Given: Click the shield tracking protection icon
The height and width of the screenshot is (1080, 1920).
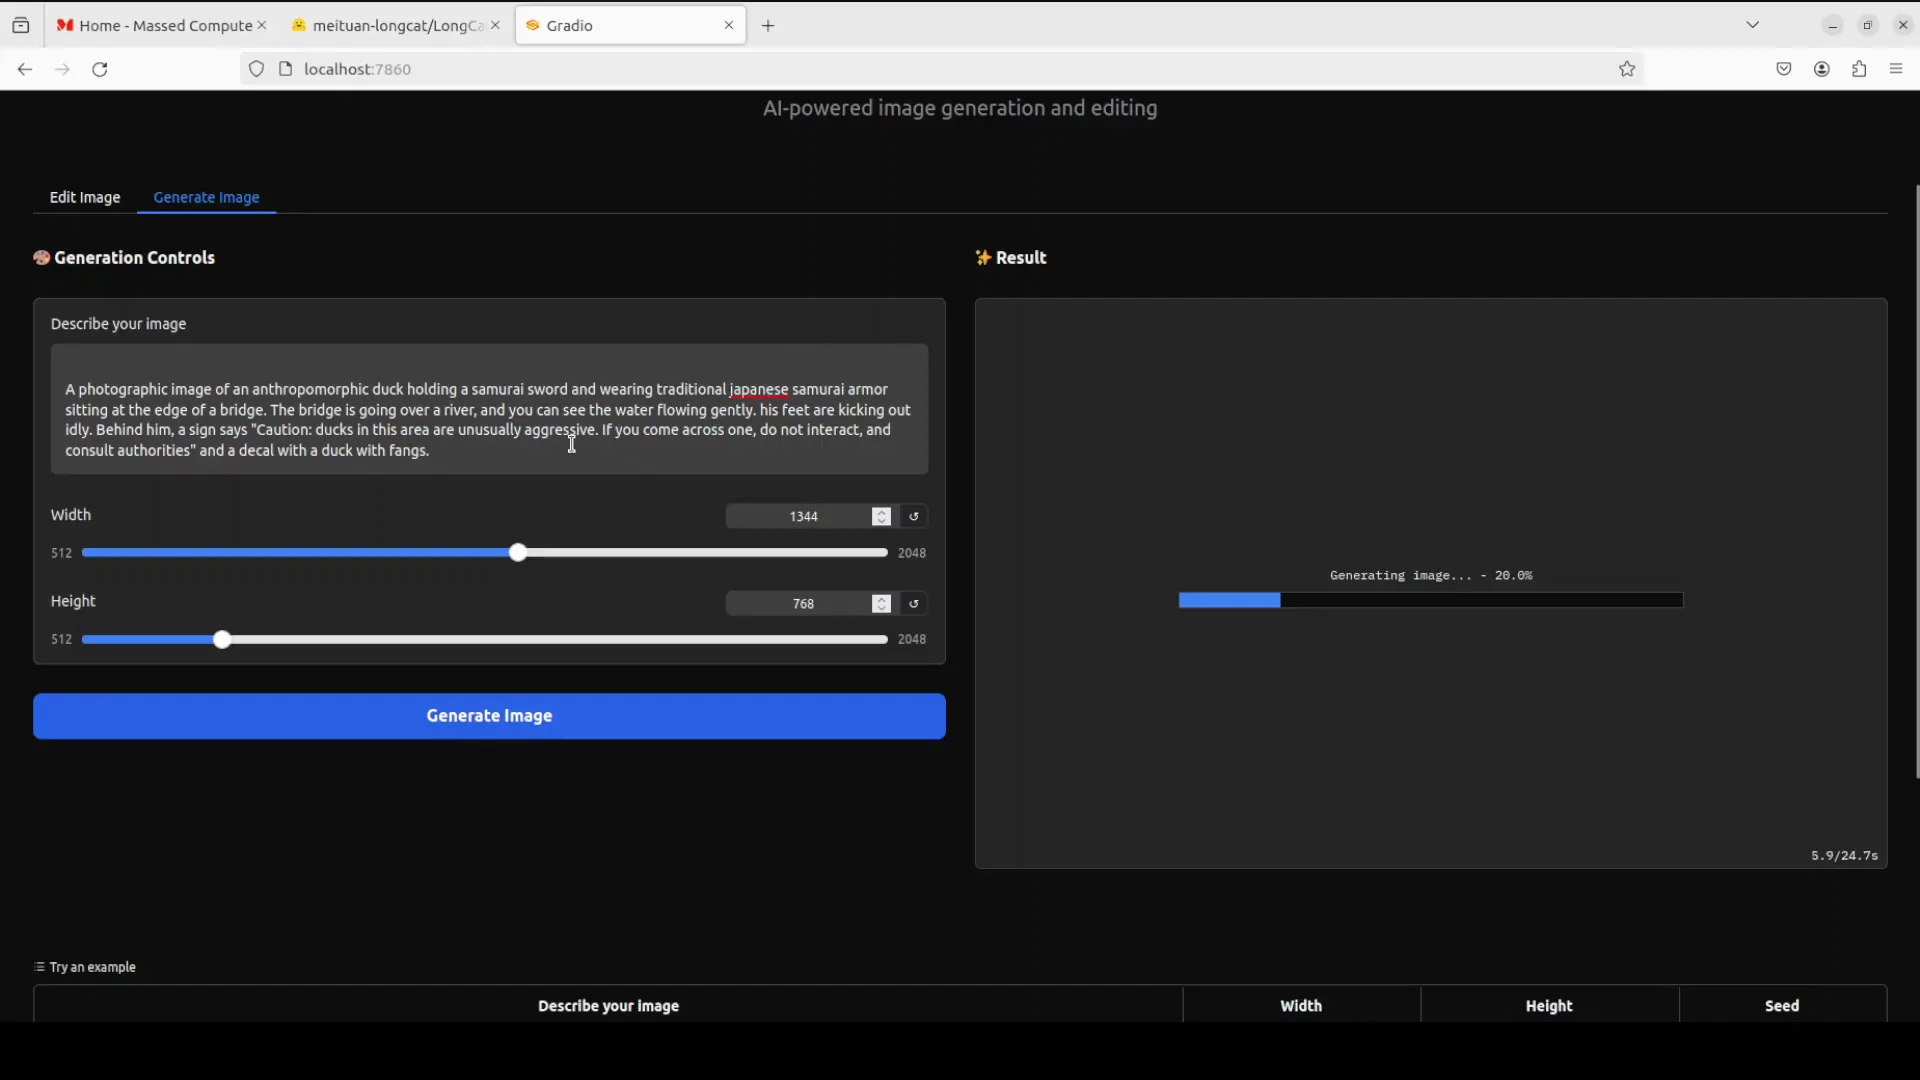Looking at the screenshot, I should point(256,69).
